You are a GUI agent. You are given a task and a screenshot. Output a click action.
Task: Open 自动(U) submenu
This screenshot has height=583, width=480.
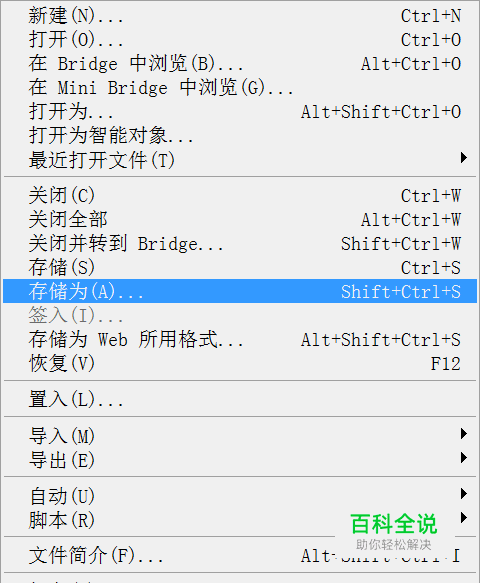[x=240, y=496]
